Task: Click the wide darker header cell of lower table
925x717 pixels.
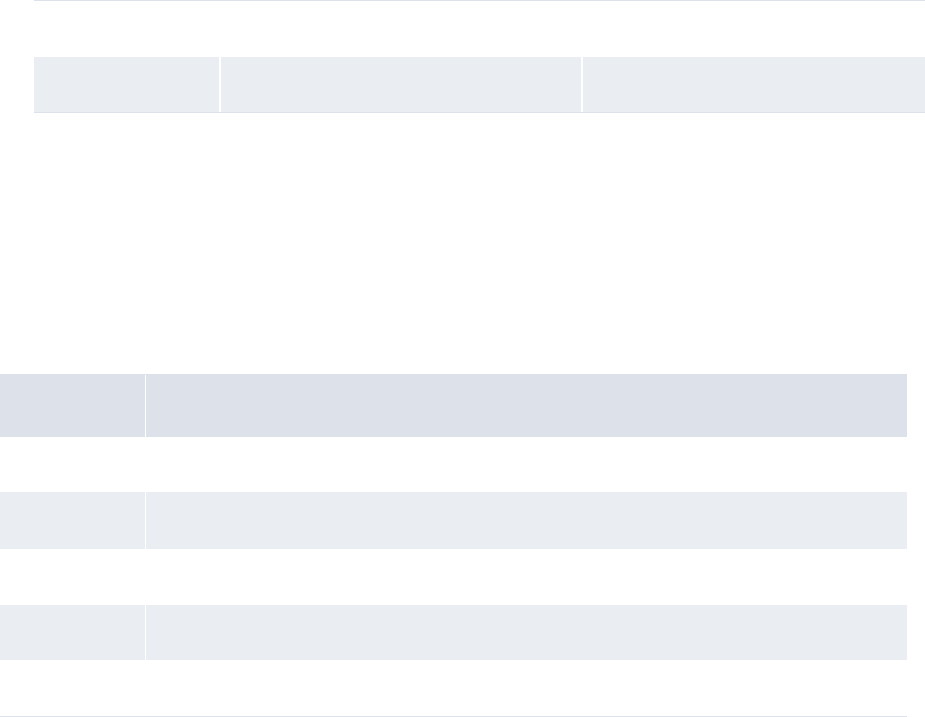Action: pyautogui.click(x=526, y=405)
